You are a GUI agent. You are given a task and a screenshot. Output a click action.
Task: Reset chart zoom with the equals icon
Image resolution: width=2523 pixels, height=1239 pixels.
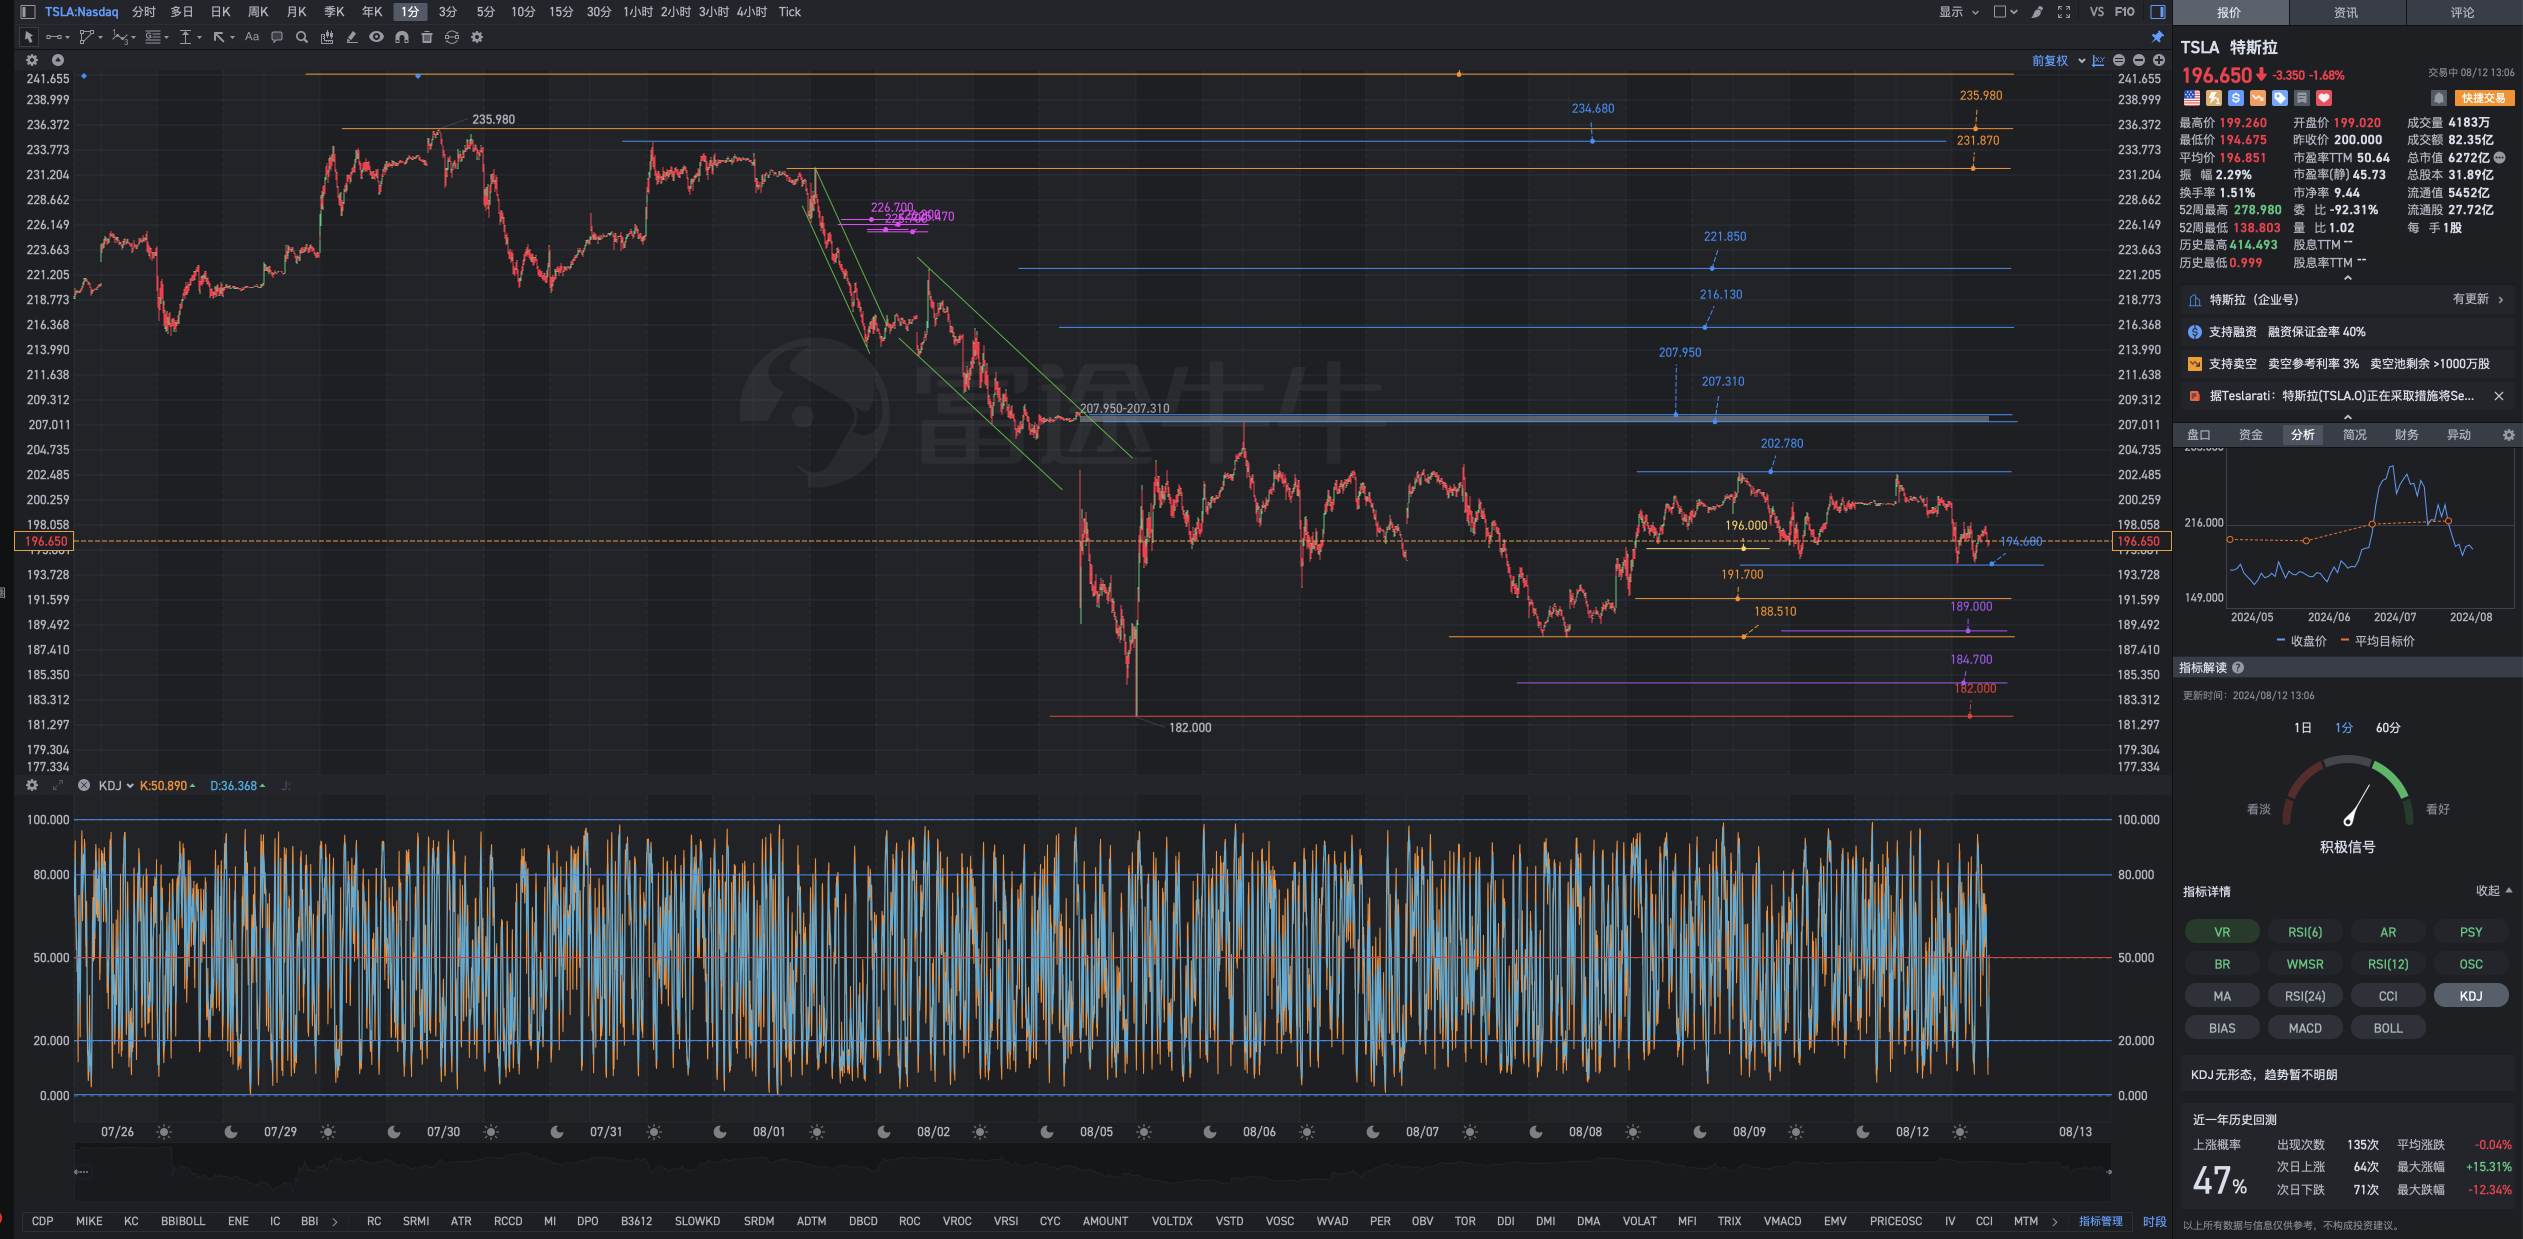tap(2119, 61)
